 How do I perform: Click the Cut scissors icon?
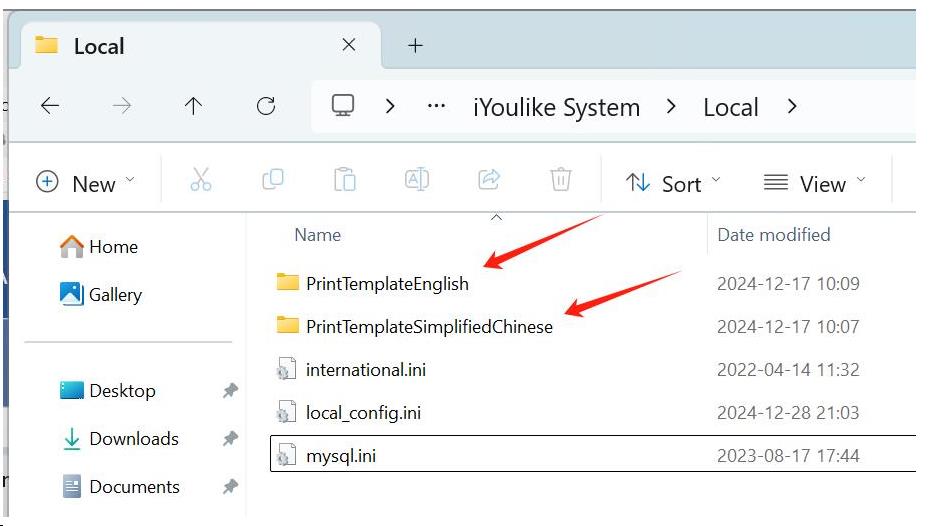201,181
